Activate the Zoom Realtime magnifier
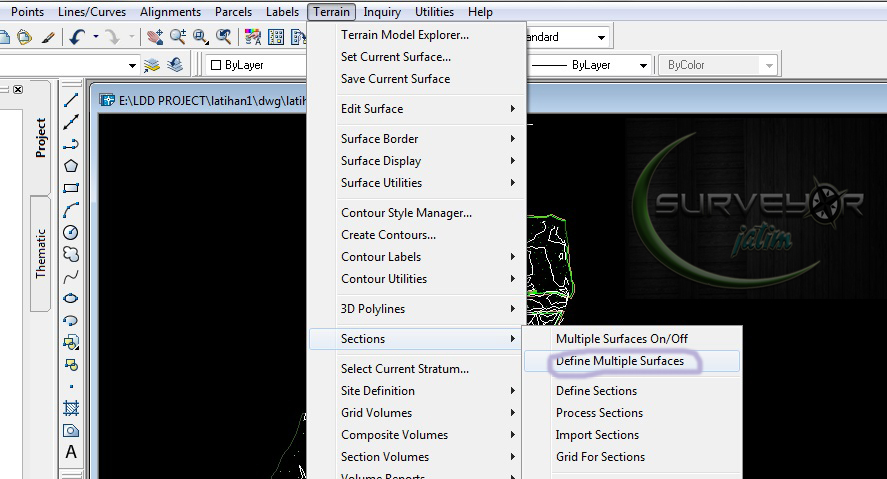The width and height of the screenshot is (887, 479). (x=178, y=37)
